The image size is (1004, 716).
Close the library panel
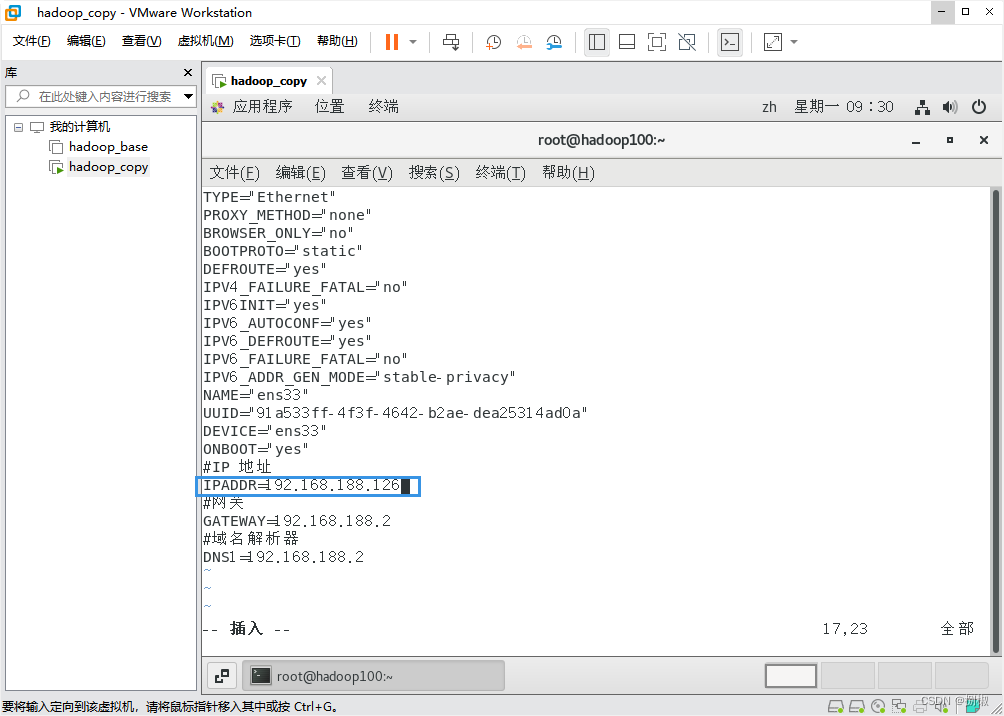tap(188, 73)
